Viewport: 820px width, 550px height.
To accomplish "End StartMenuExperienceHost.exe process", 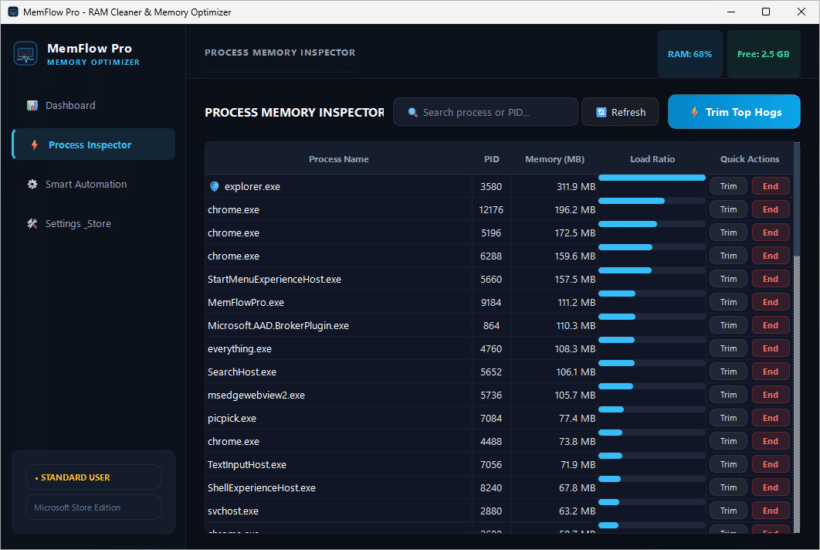I will pos(770,279).
